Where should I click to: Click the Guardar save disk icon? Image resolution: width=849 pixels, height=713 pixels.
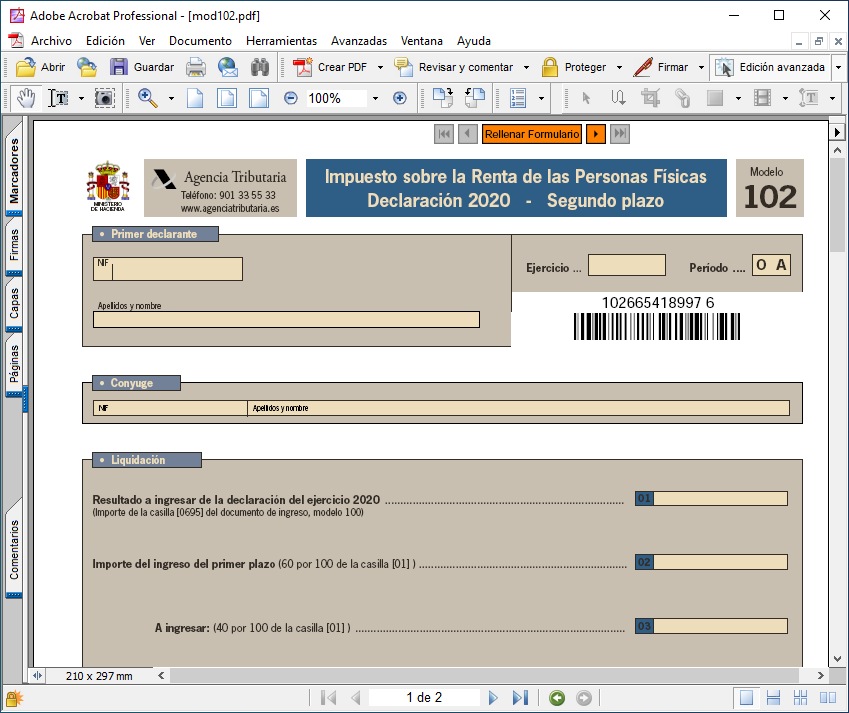[119, 67]
